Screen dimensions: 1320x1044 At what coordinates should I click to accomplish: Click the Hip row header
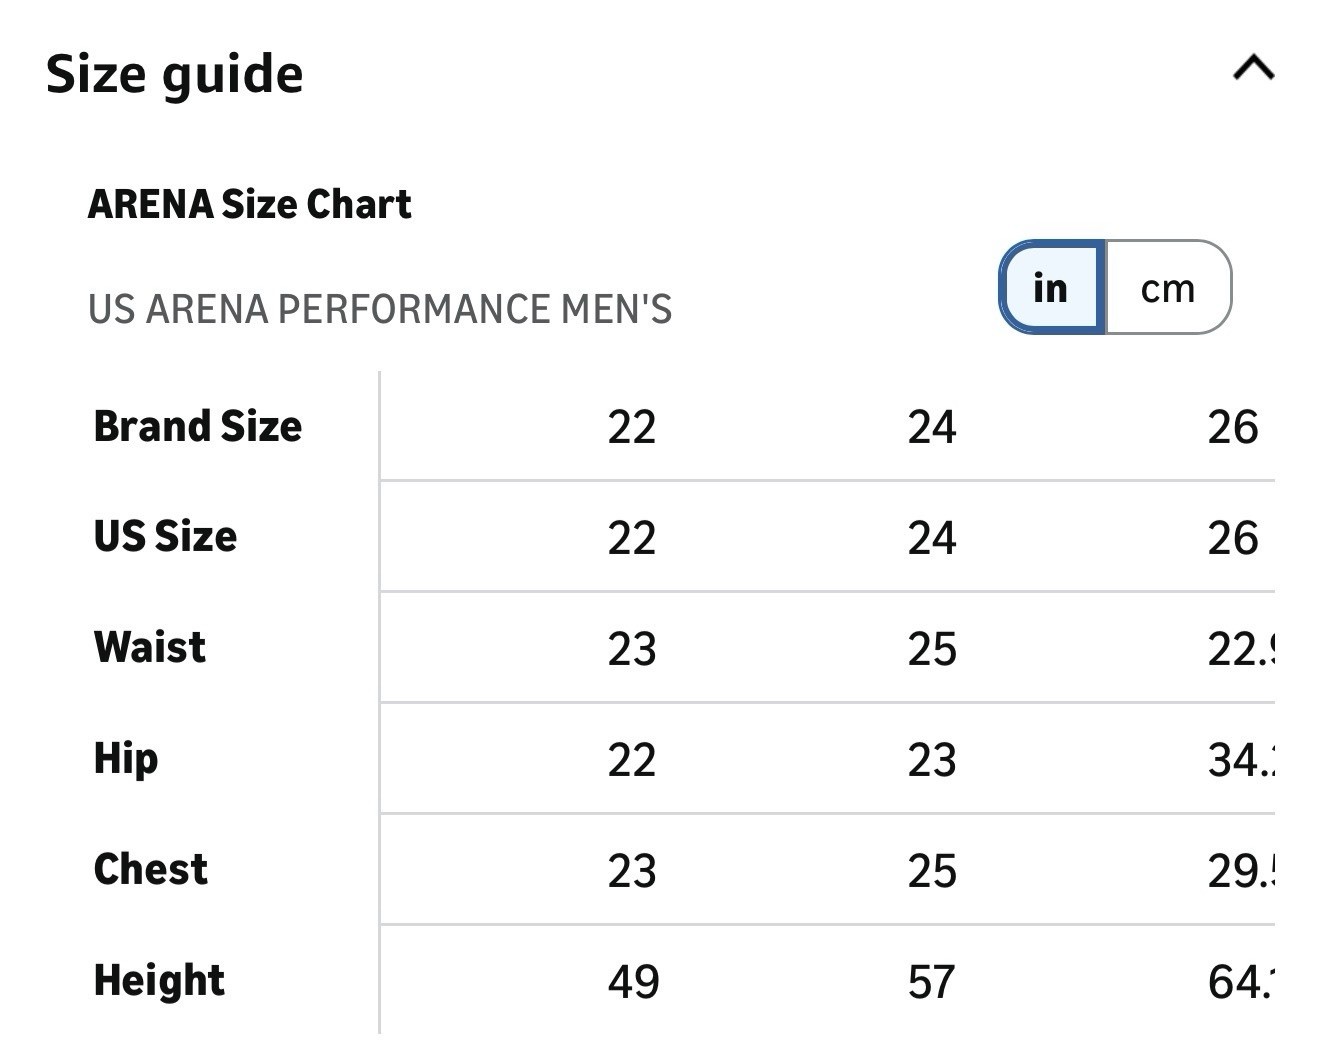pos(126,759)
